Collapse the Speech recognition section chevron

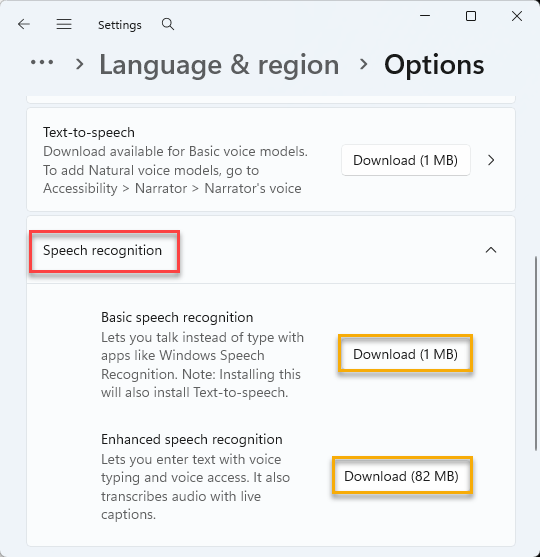(x=491, y=250)
